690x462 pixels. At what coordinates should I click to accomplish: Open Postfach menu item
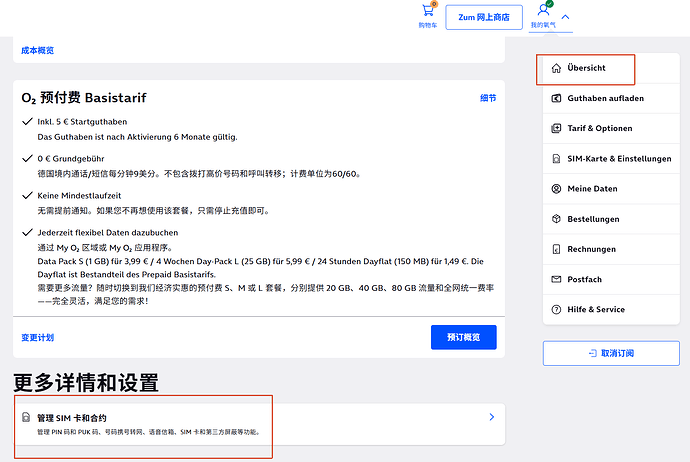(x=611, y=279)
